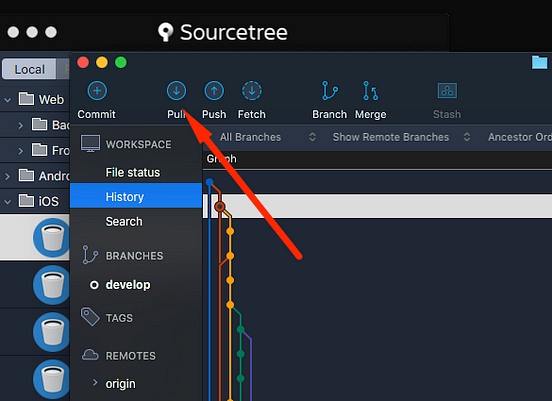Collapse the Web folder group
The height and width of the screenshot is (401, 552).
[8, 100]
